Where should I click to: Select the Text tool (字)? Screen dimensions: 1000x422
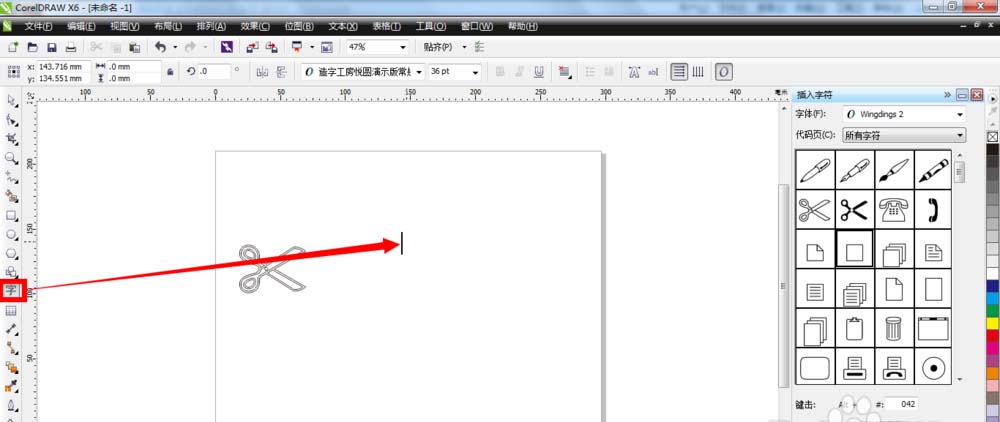pos(11,291)
